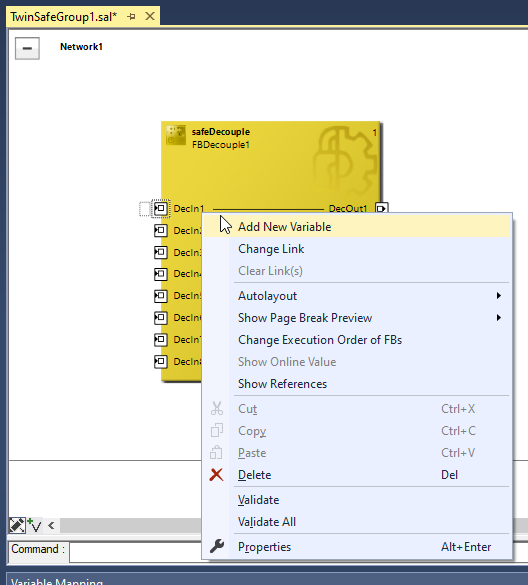The image size is (528, 585).
Task: Click the Paste clipboard icon
Action: [x=216, y=453]
